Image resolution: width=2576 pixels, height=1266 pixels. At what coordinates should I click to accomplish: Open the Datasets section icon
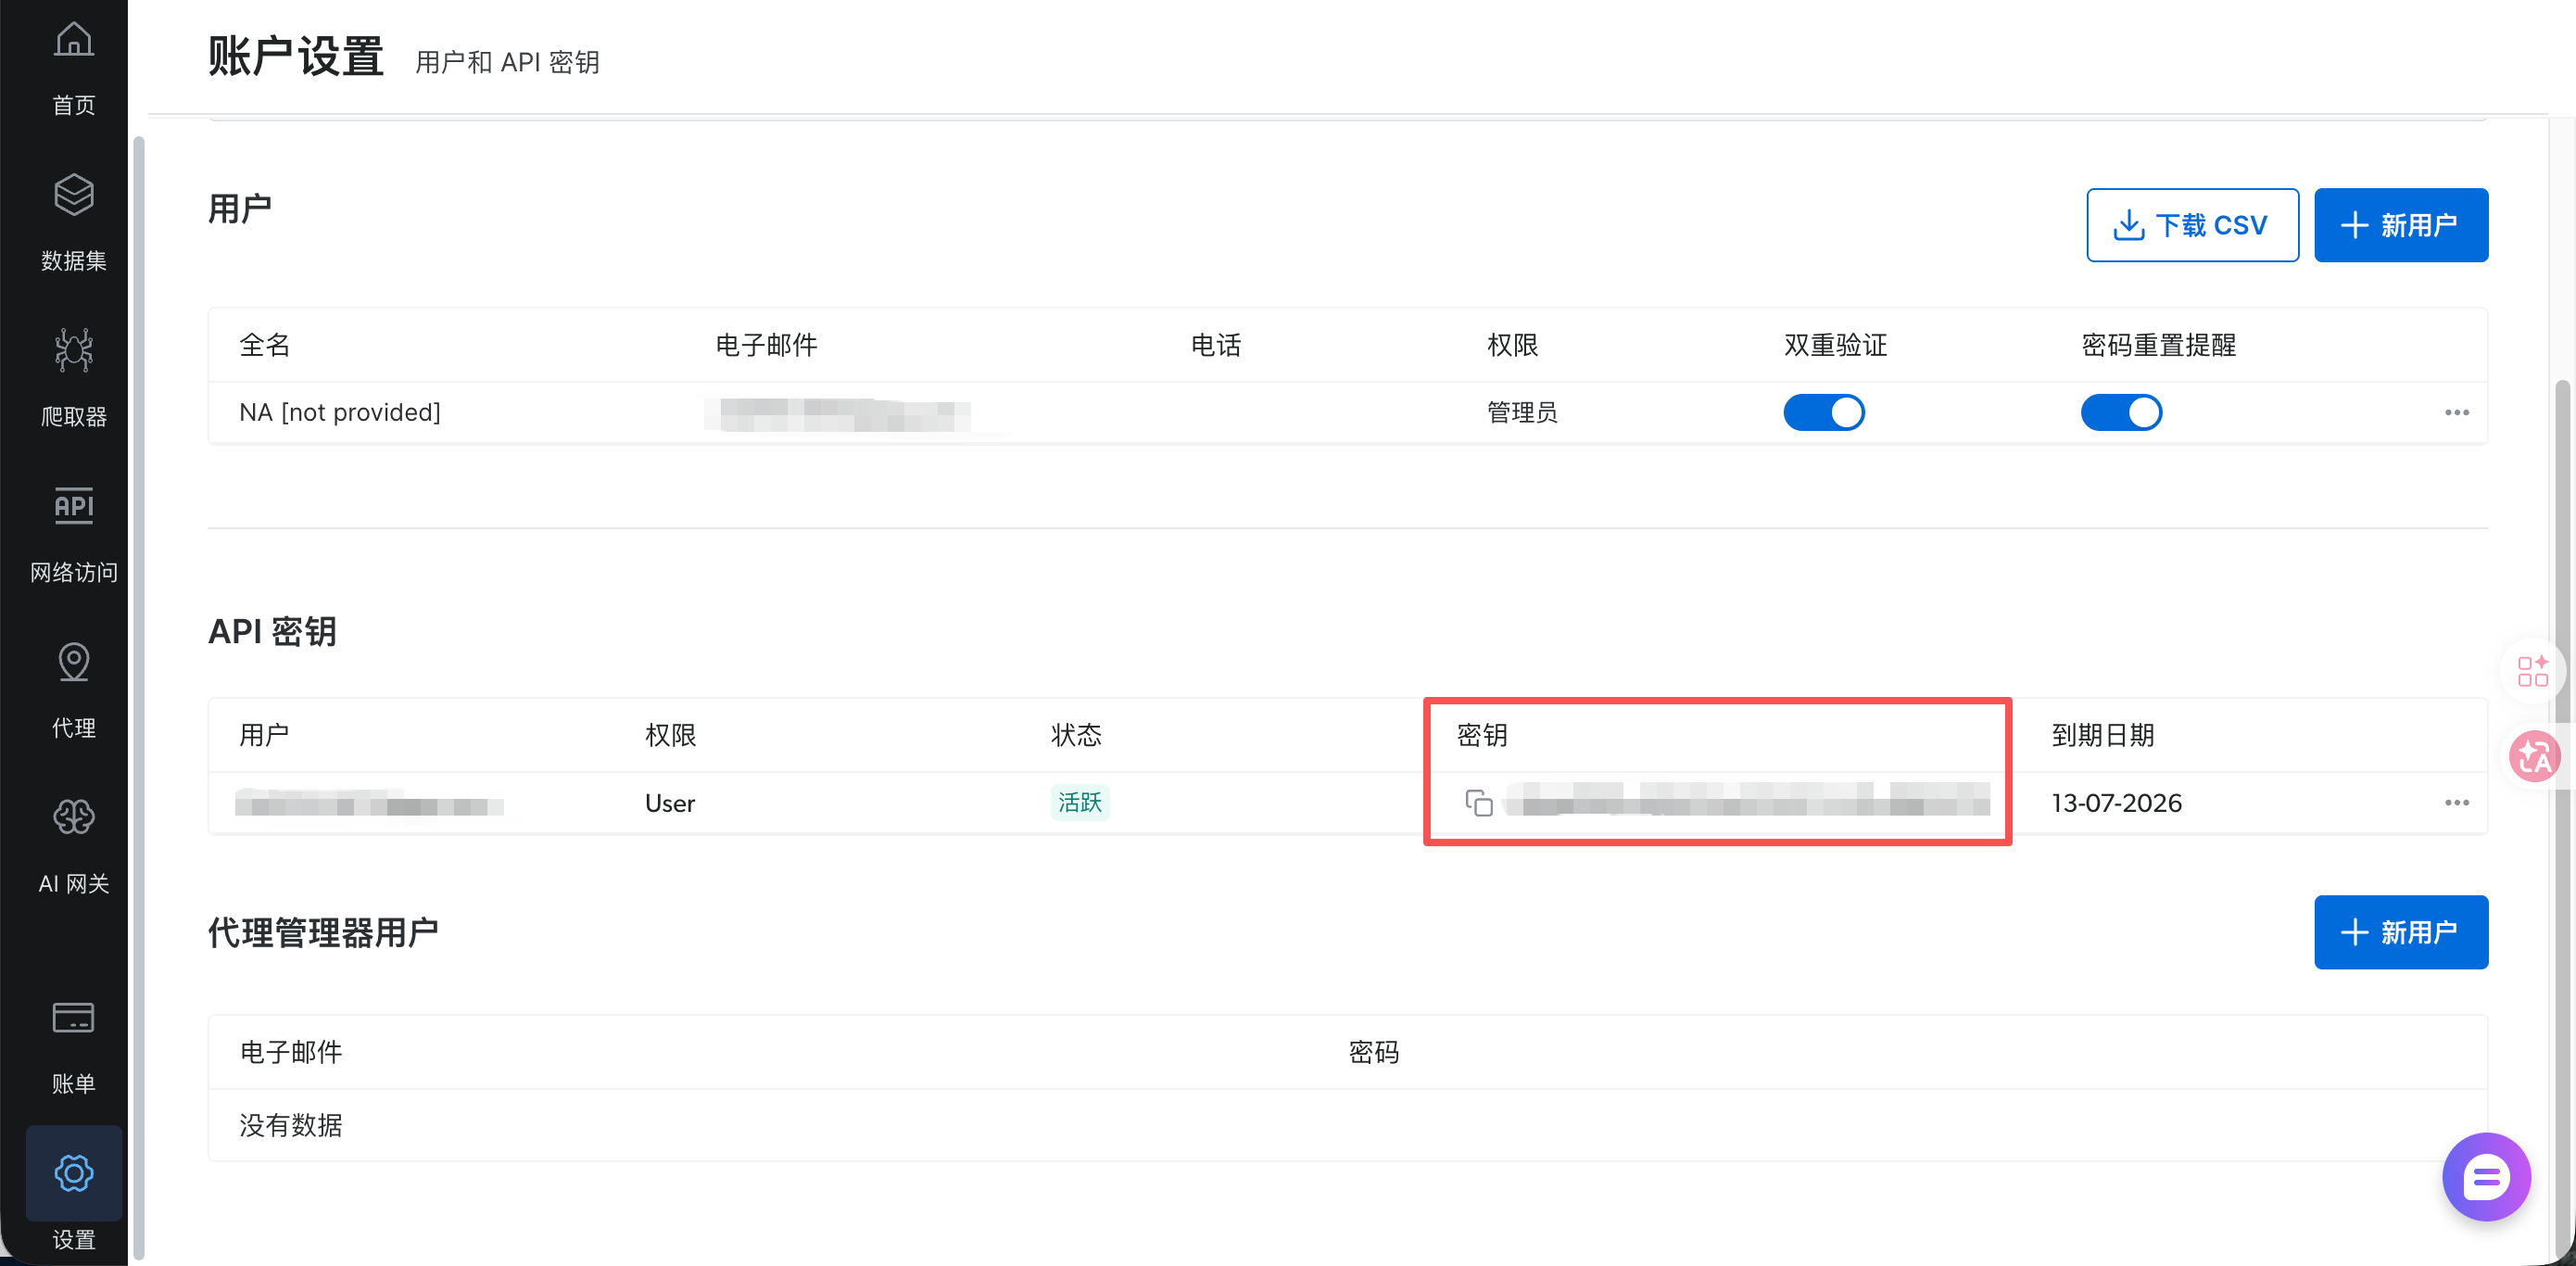click(73, 196)
